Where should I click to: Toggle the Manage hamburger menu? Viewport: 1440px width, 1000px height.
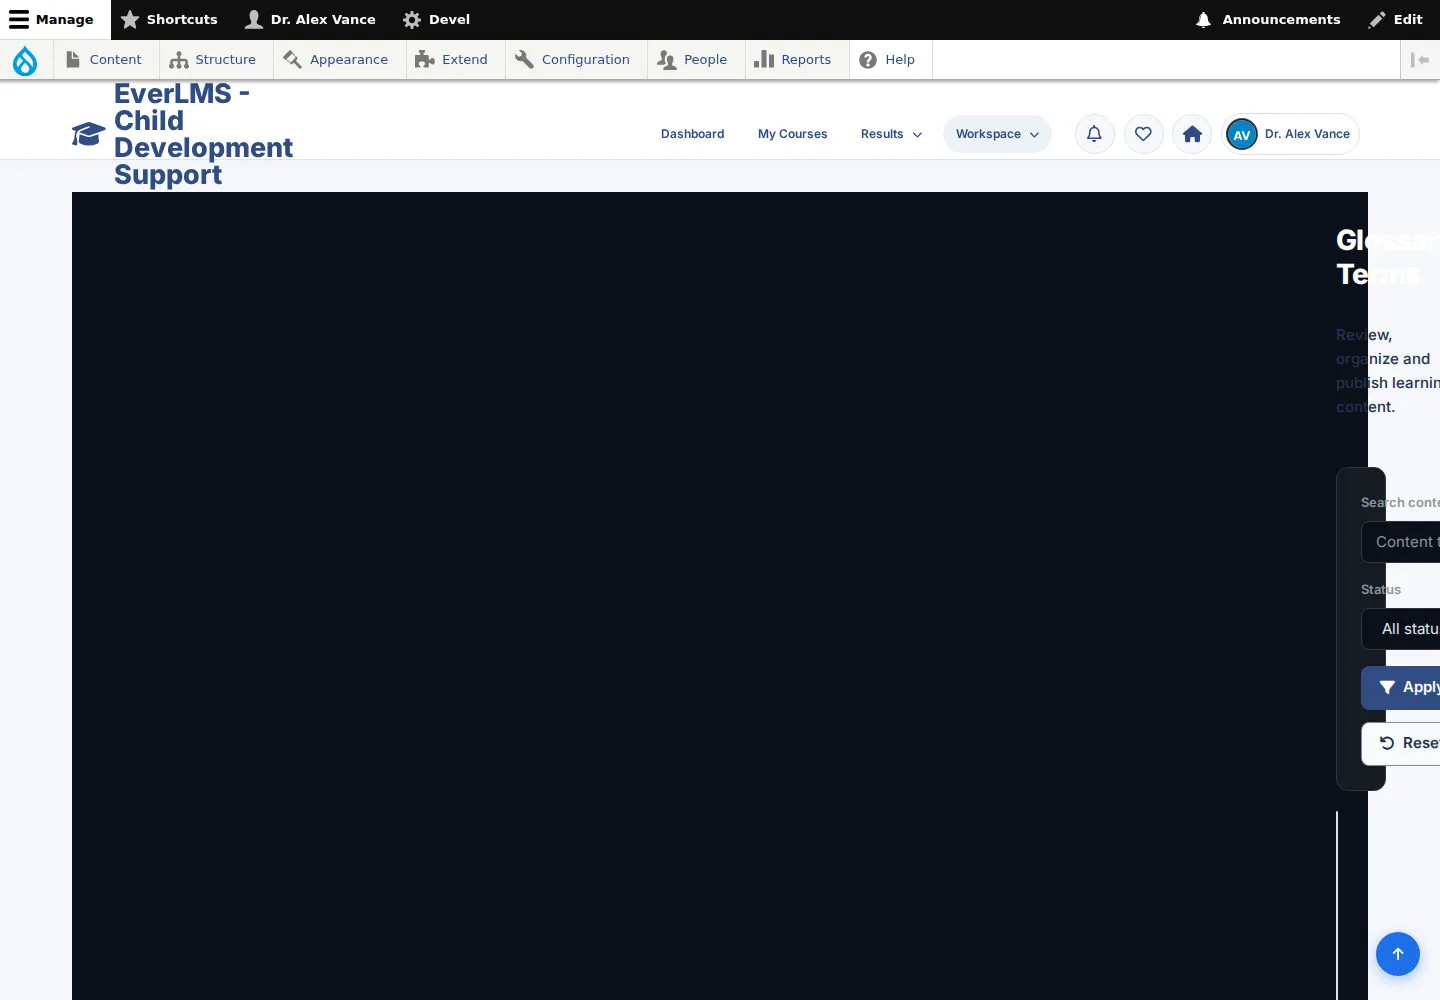click(51, 20)
